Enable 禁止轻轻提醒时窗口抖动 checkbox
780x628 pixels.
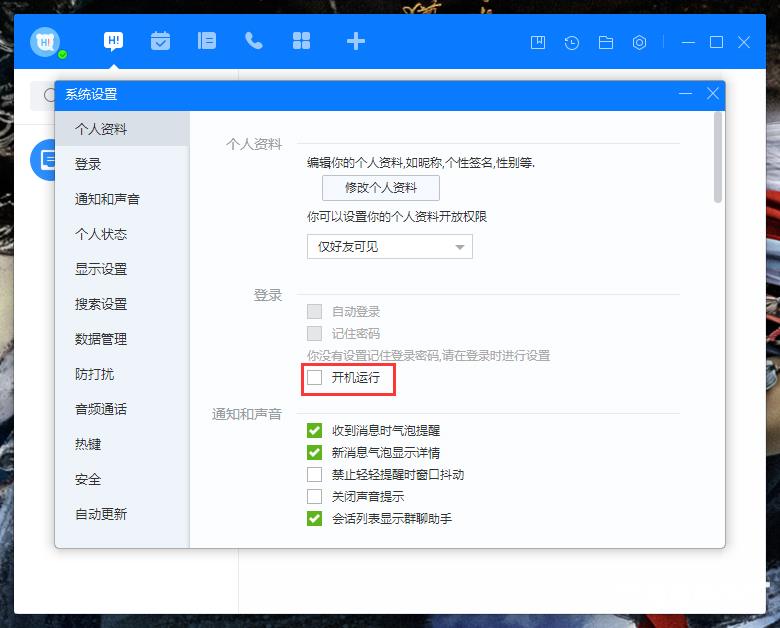point(314,474)
